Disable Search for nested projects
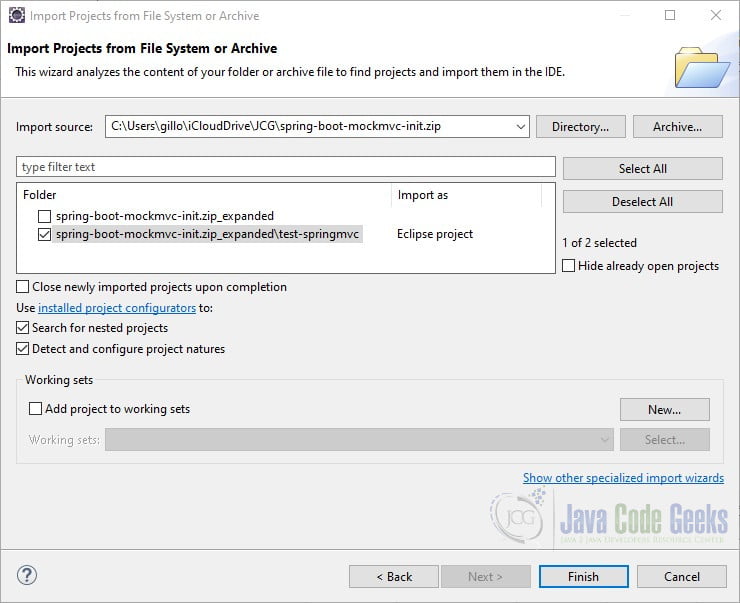 point(22,327)
